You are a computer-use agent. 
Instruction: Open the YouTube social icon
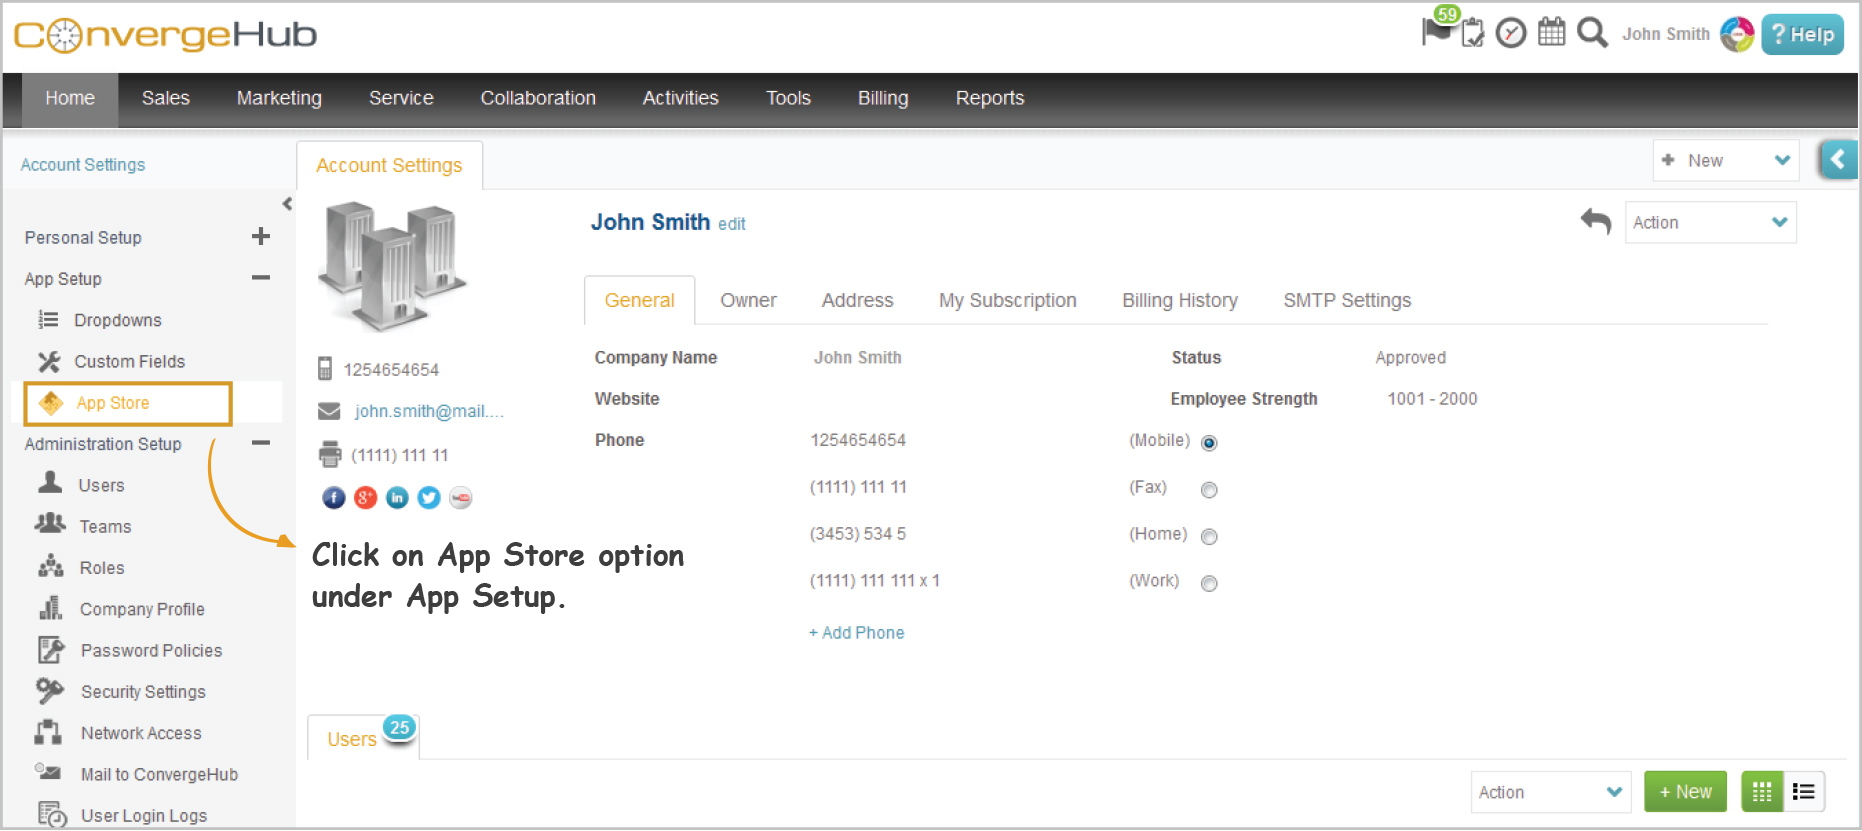point(460,497)
